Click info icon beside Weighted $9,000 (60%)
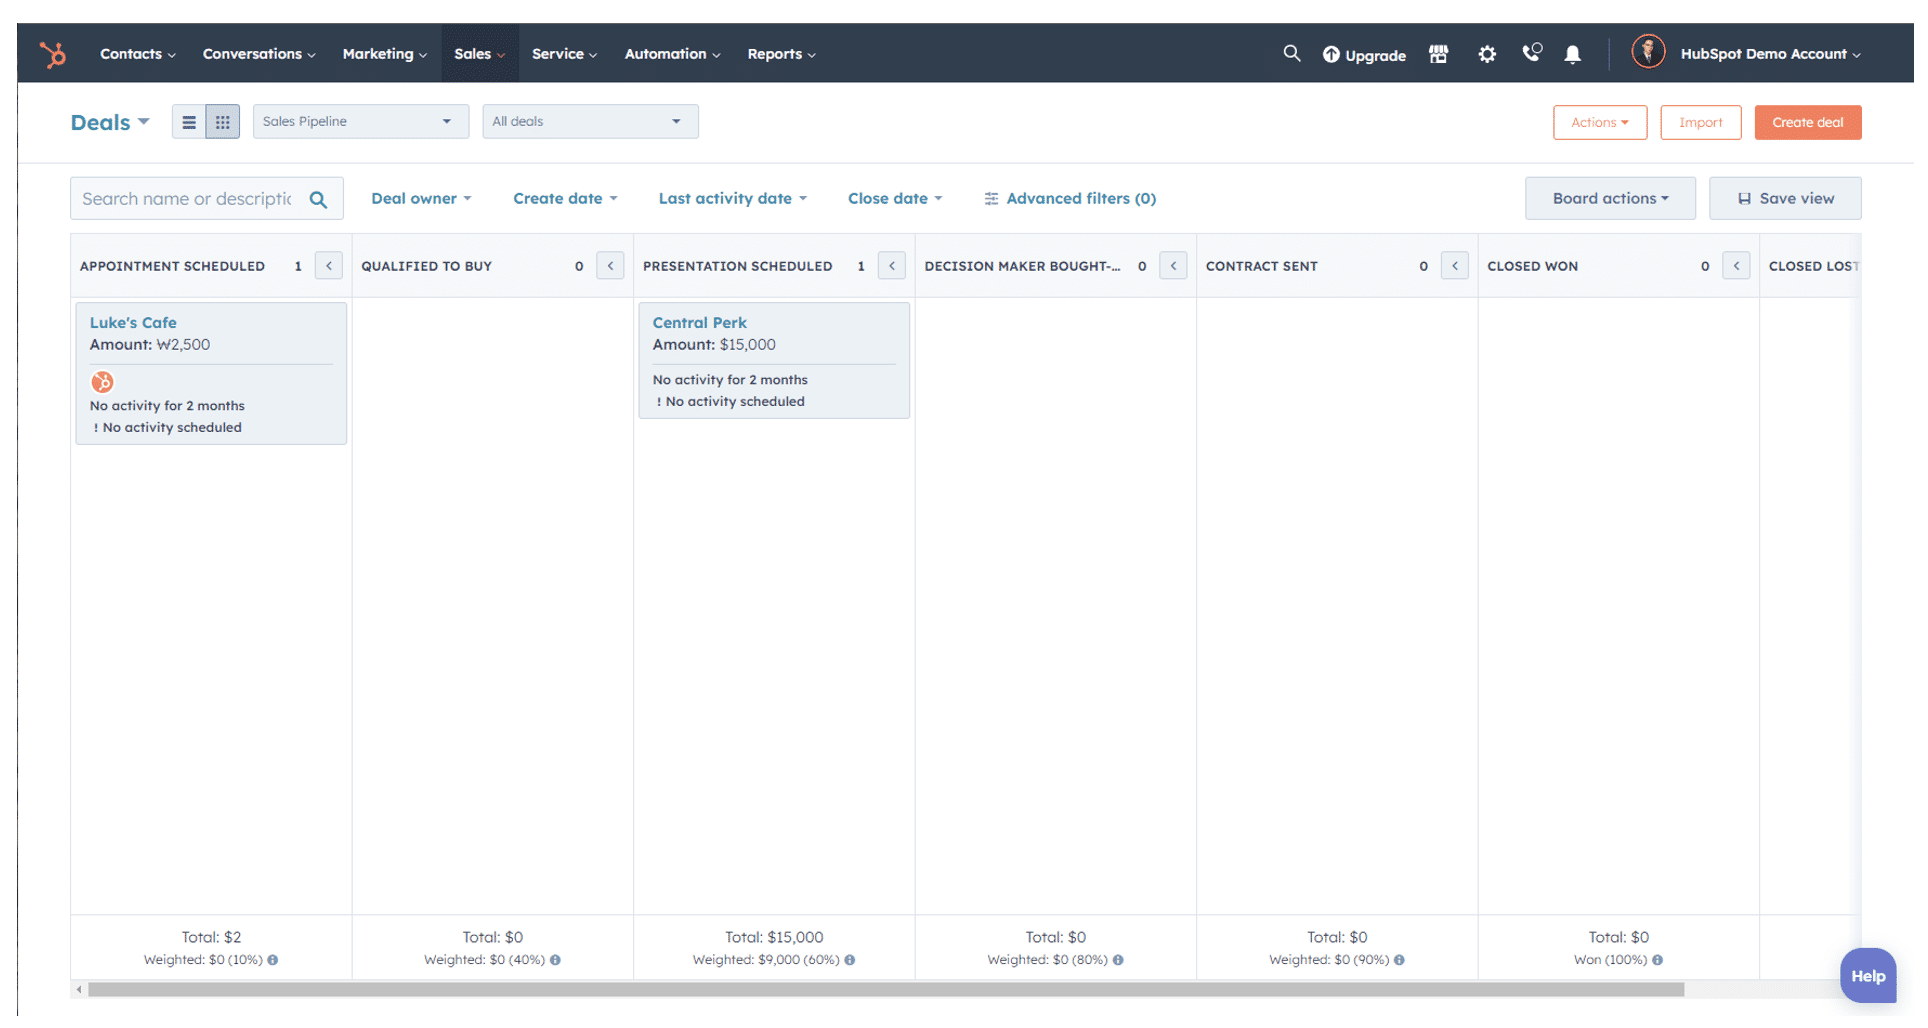Screen dimensions: 1928x1028 coord(849,960)
